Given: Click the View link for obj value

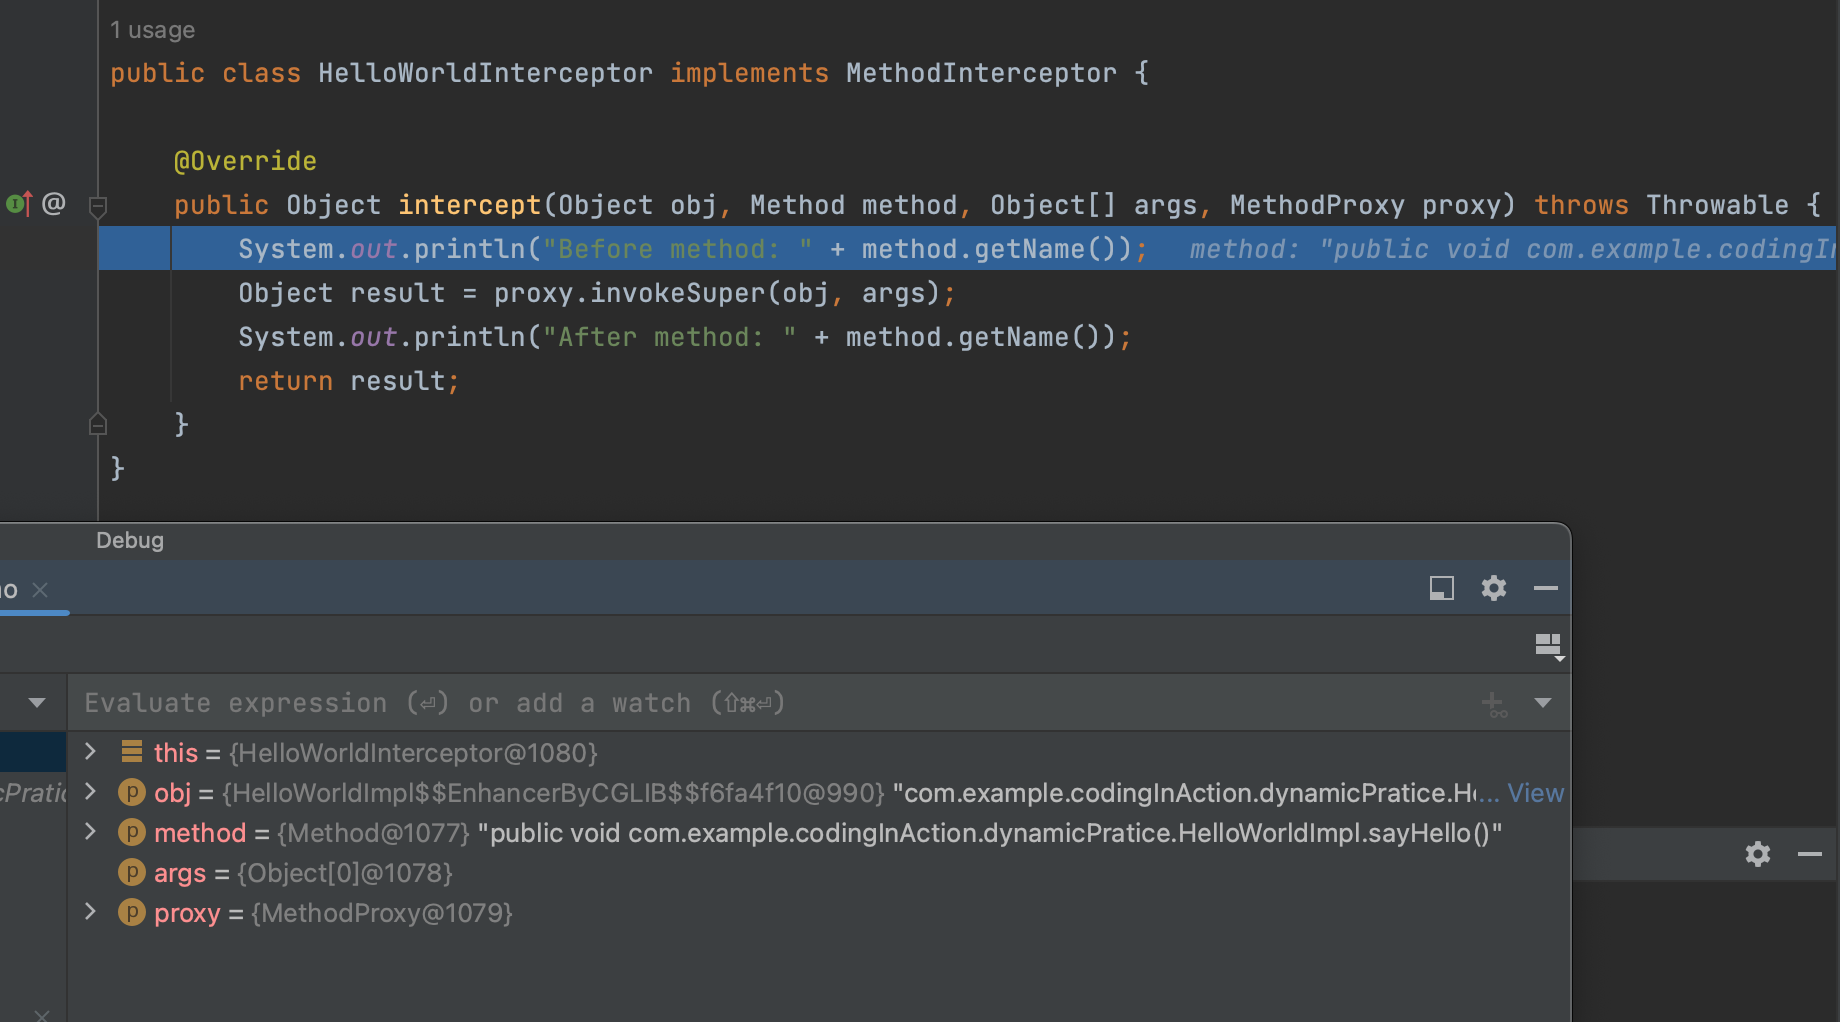Looking at the screenshot, I should (x=1535, y=793).
